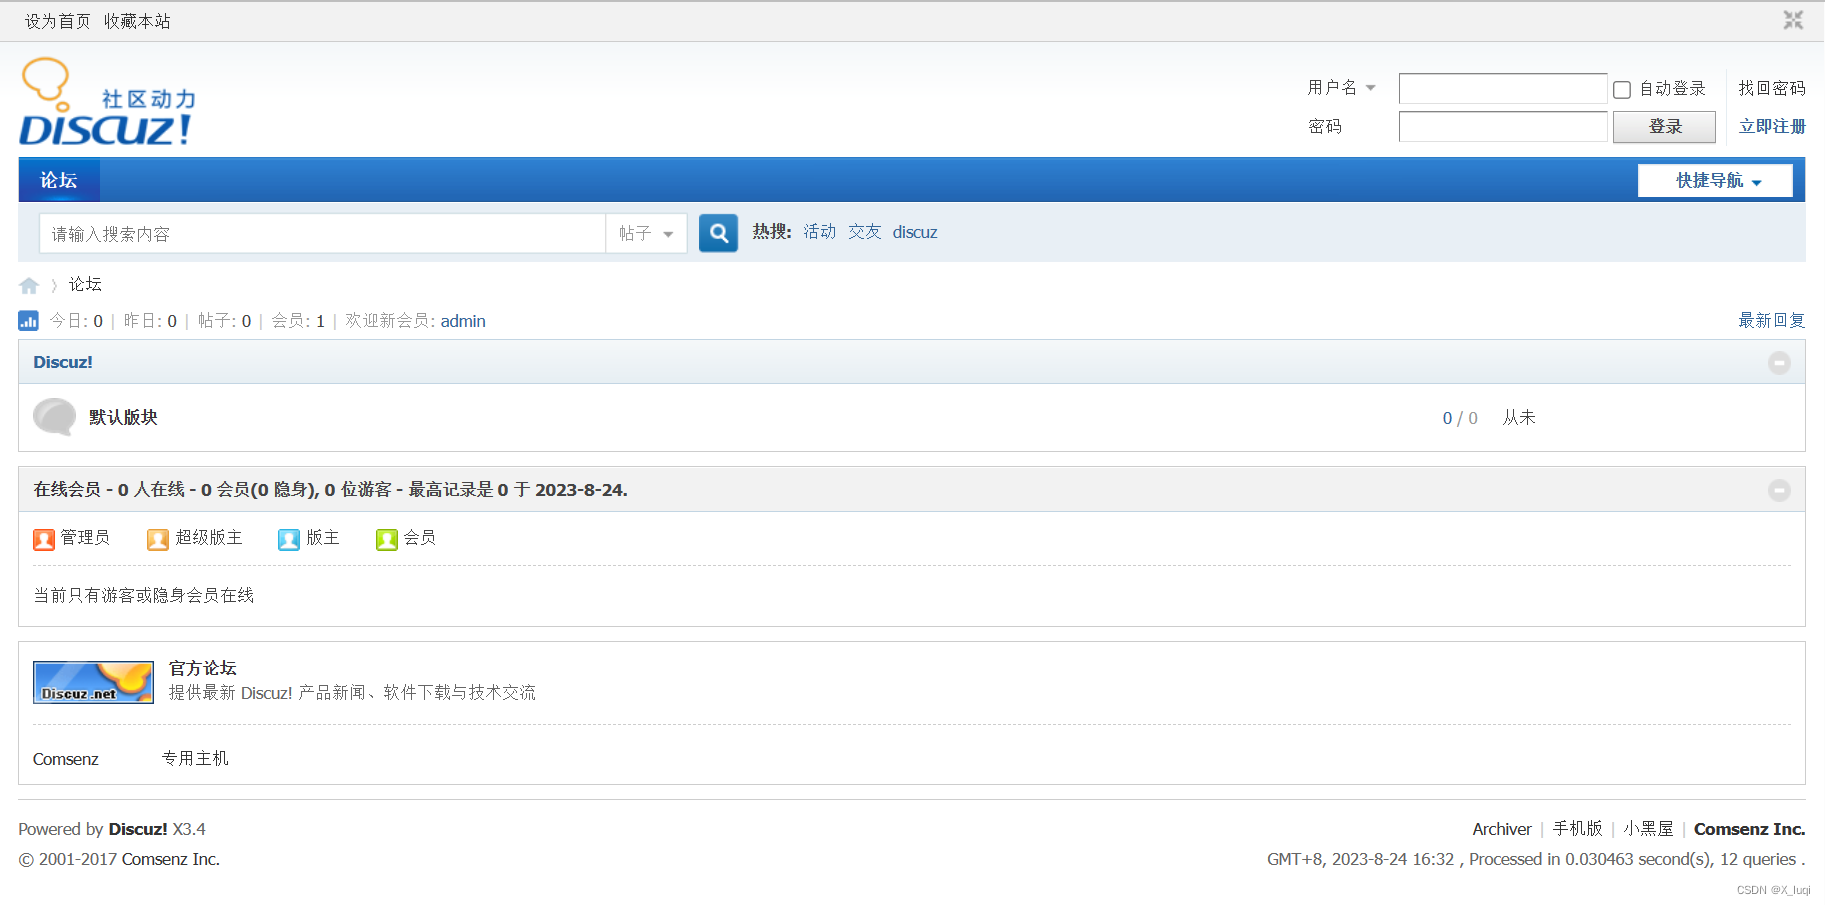Viewport: 1825px width, 905px height.
Task: Open the Archiver footer link
Action: (1501, 829)
